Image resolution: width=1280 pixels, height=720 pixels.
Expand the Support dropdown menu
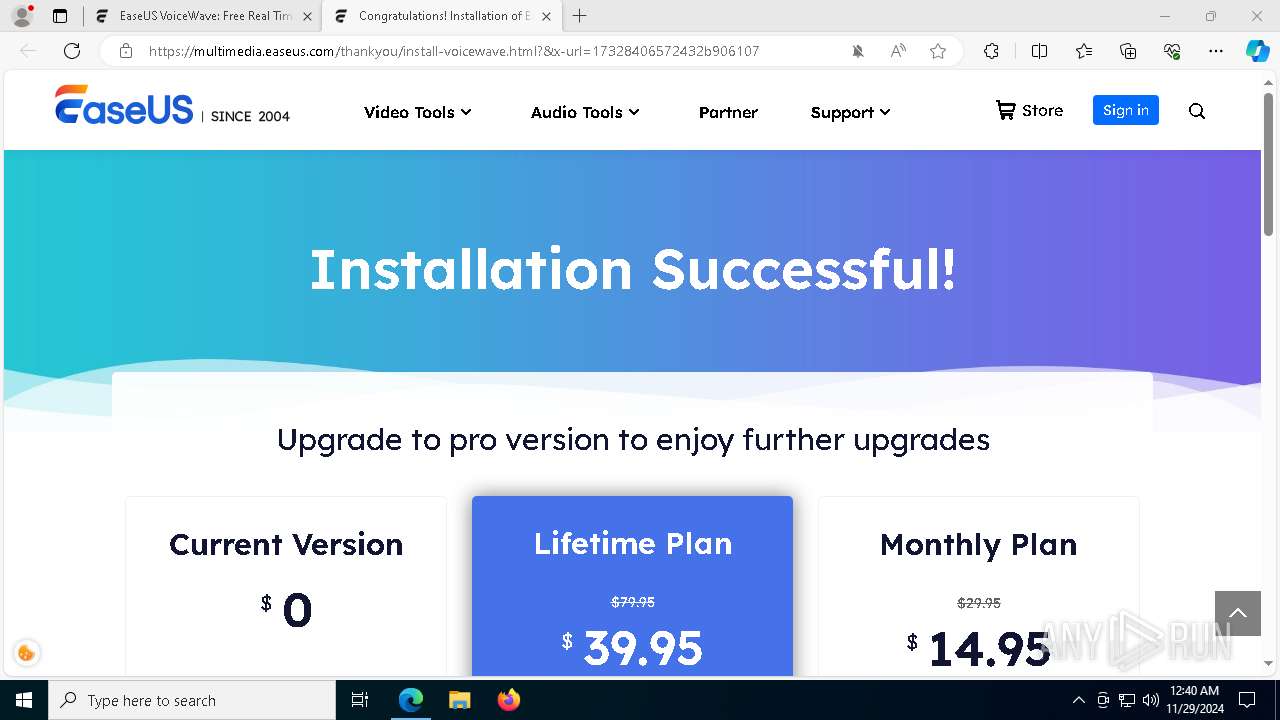850,112
